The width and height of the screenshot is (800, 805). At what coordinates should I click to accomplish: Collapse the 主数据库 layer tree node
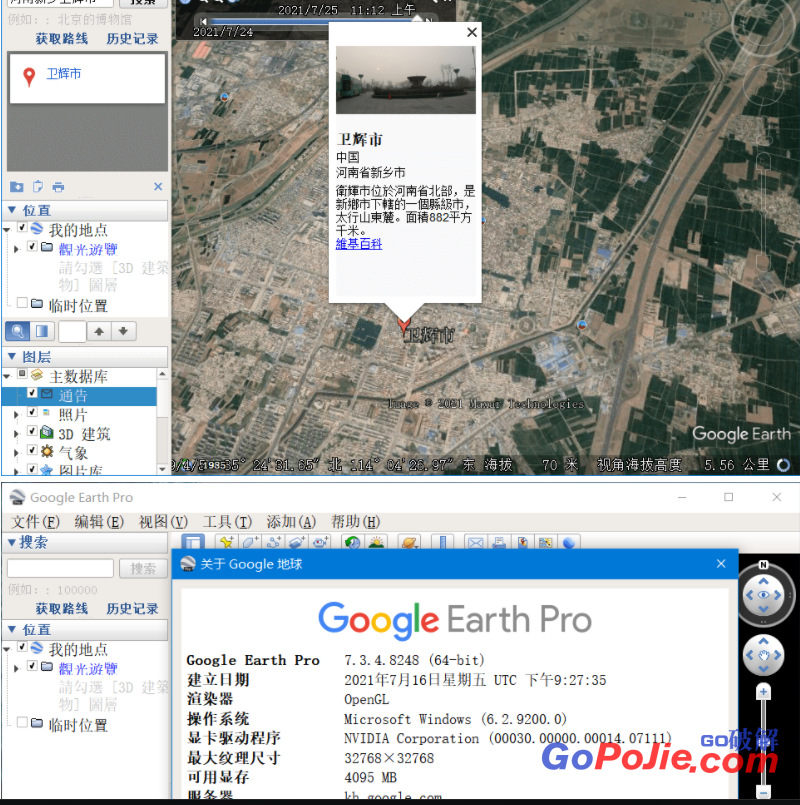pyautogui.click(x=7, y=376)
